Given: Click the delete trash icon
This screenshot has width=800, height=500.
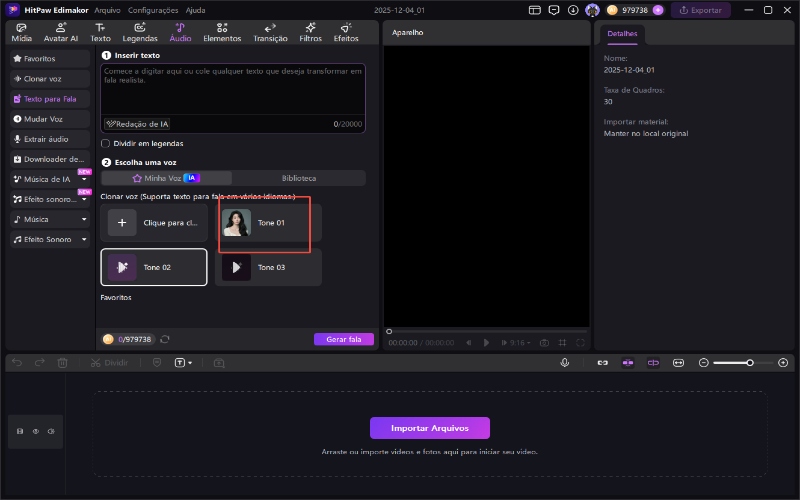Looking at the screenshot, I should (62, 363).
